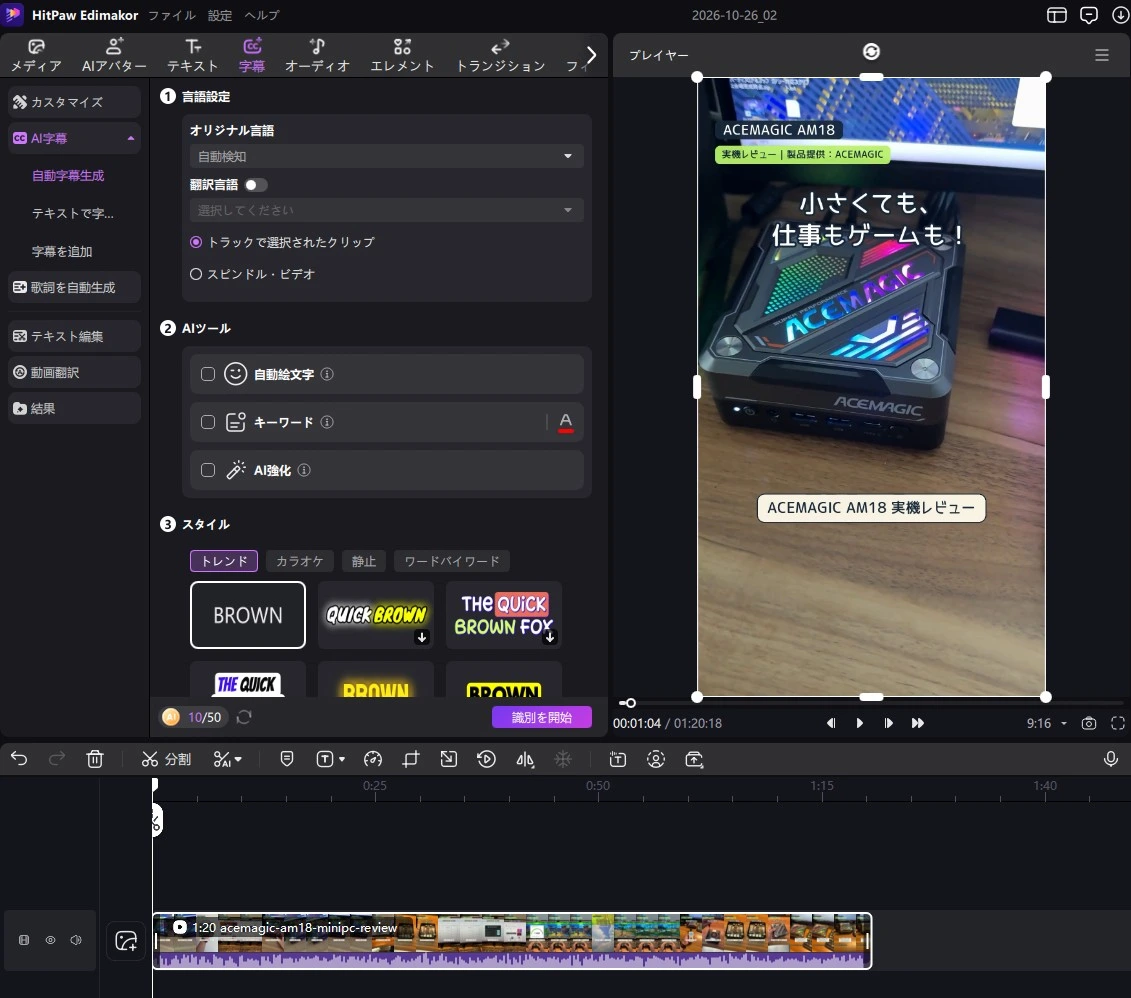Click the undo arrow in the timeline toolbar
Viewport: 1131px width, 998px height.
click(x=19, y=759)
